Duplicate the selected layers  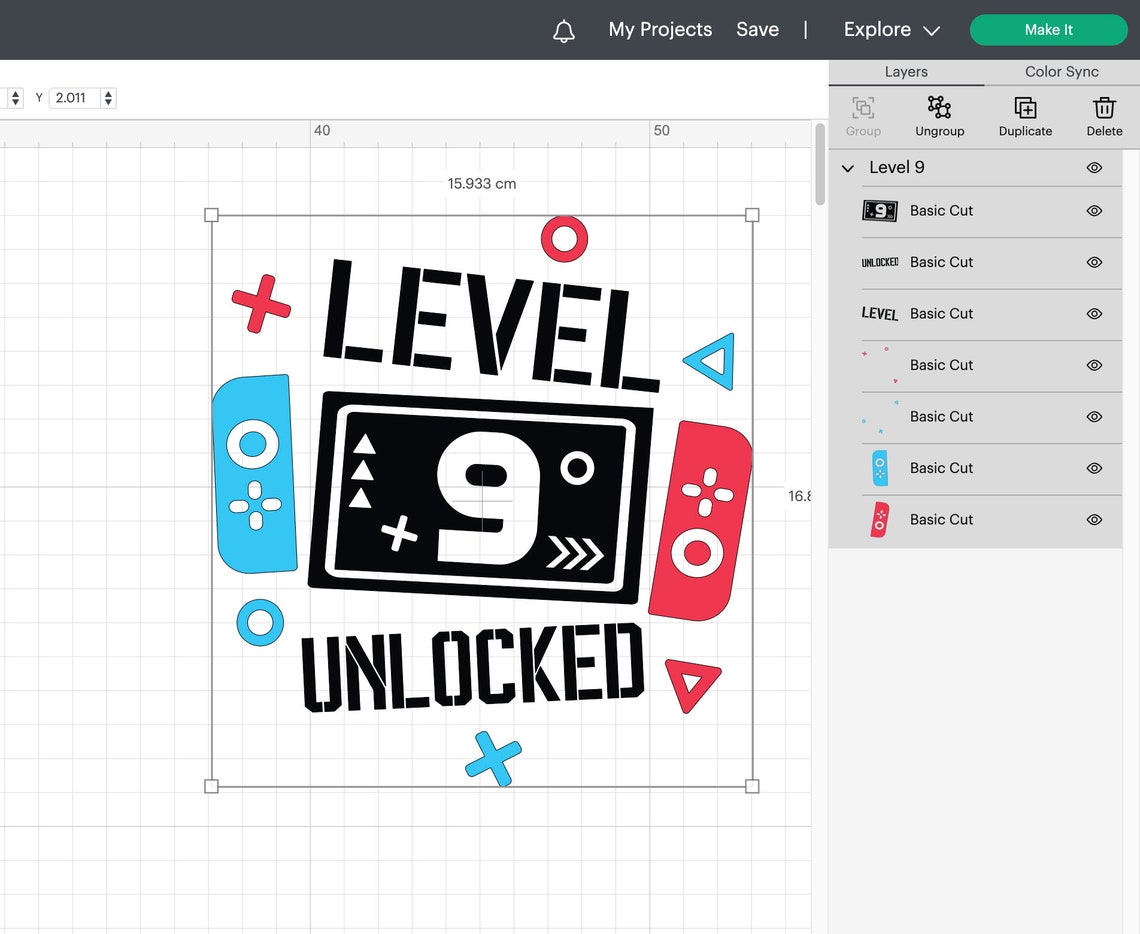coord(1025,115)
